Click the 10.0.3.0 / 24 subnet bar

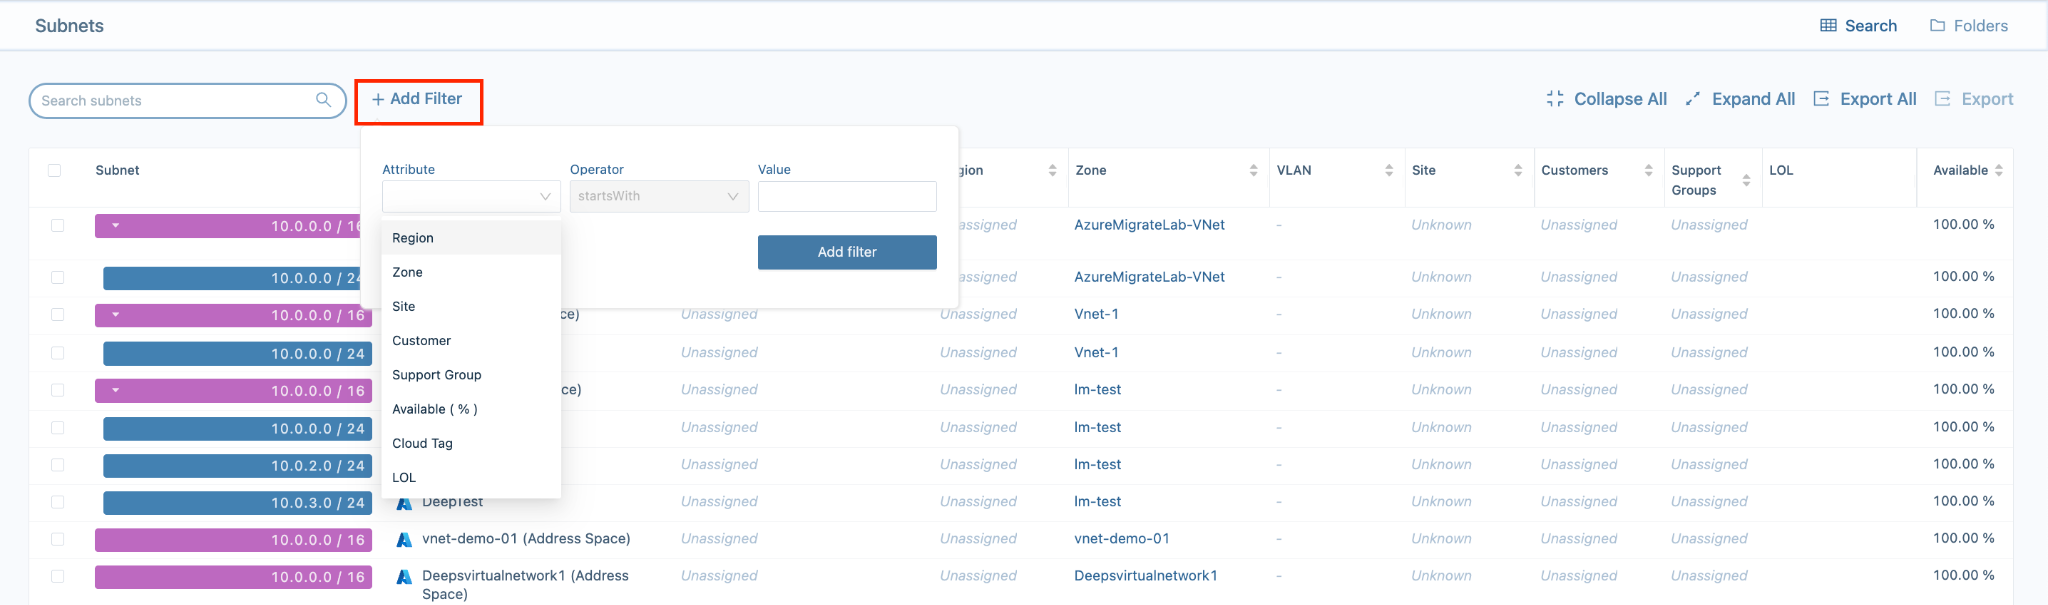point(237,503)
